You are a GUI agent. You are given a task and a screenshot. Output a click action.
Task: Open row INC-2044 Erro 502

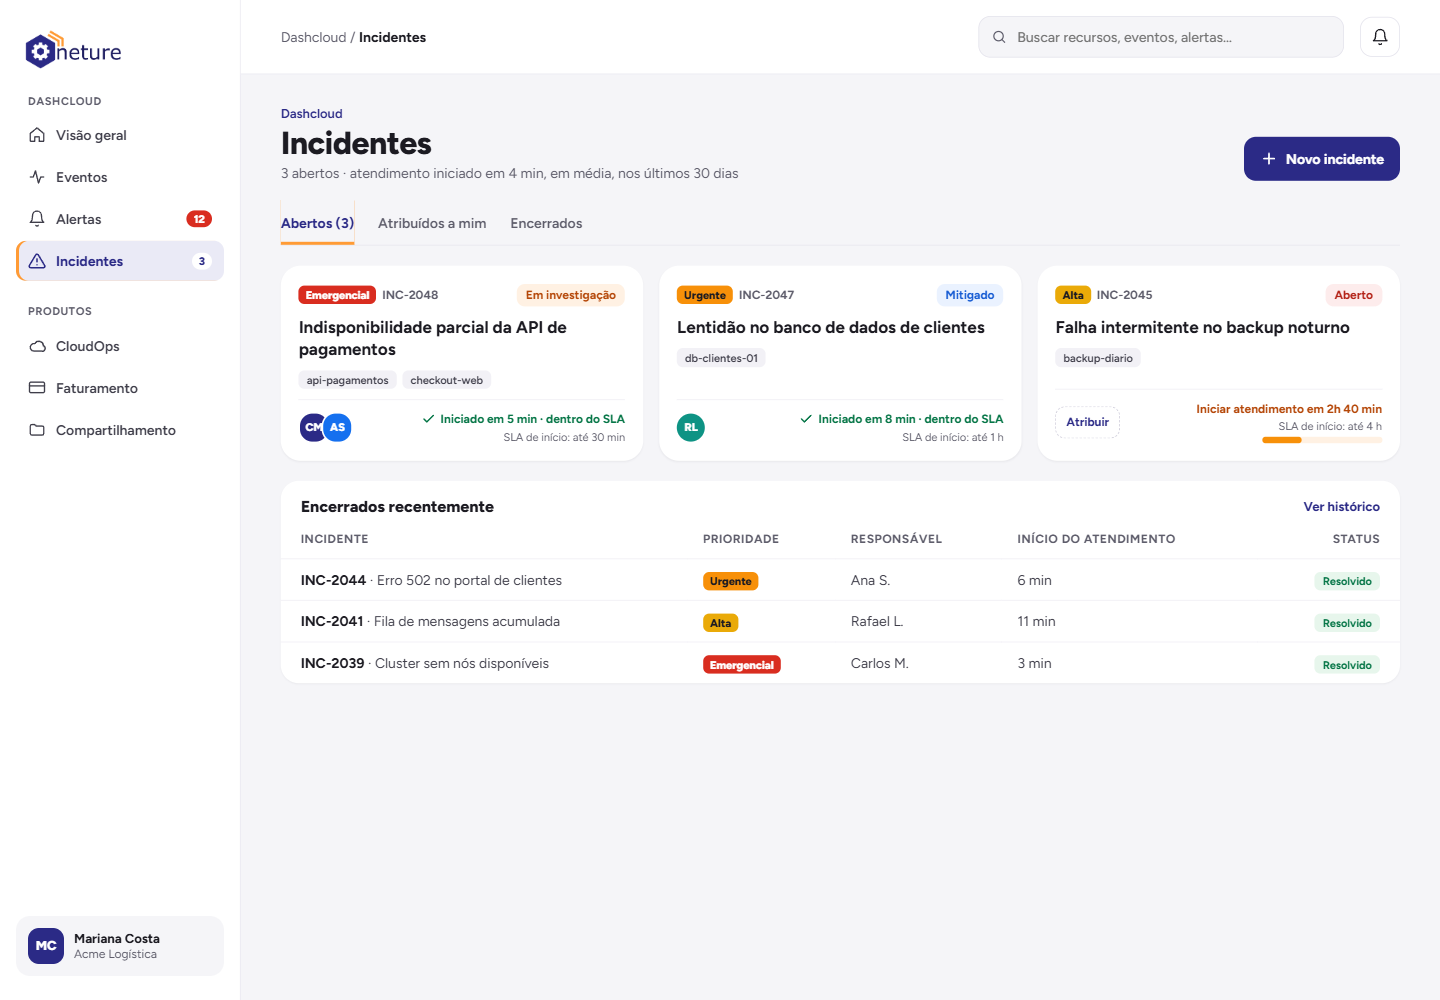click(840, 580)
